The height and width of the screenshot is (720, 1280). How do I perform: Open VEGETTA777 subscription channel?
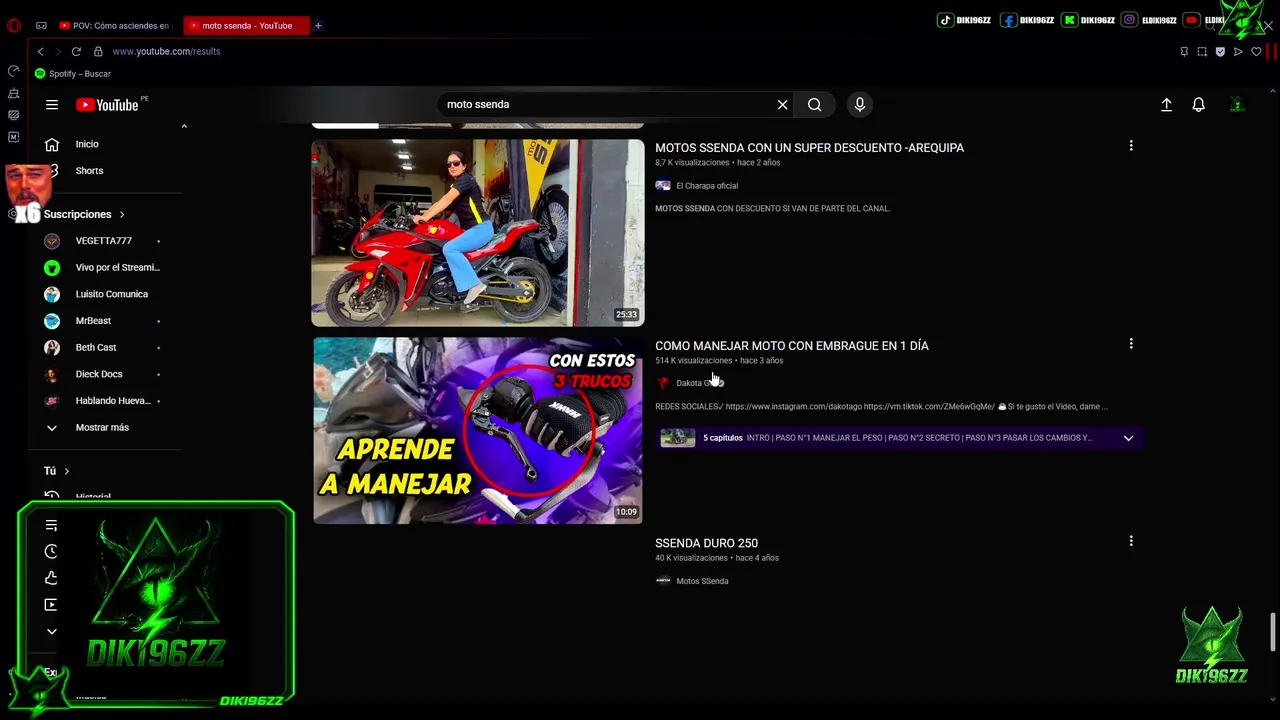point(104,241)
